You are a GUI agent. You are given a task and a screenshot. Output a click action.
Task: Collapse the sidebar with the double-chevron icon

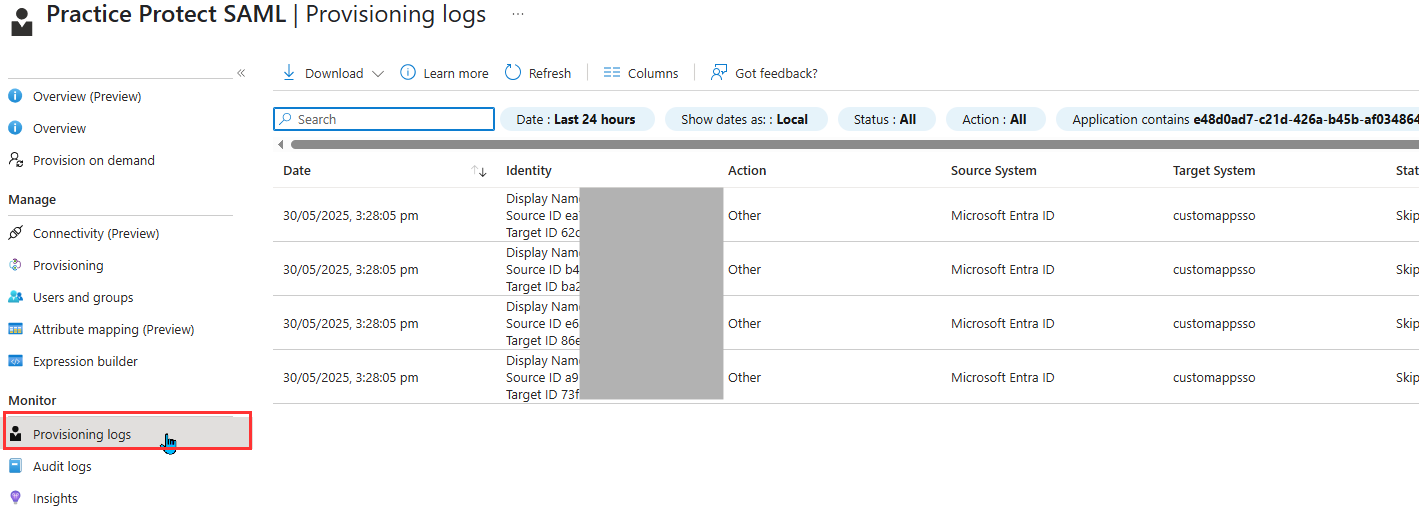pos(241,73)
